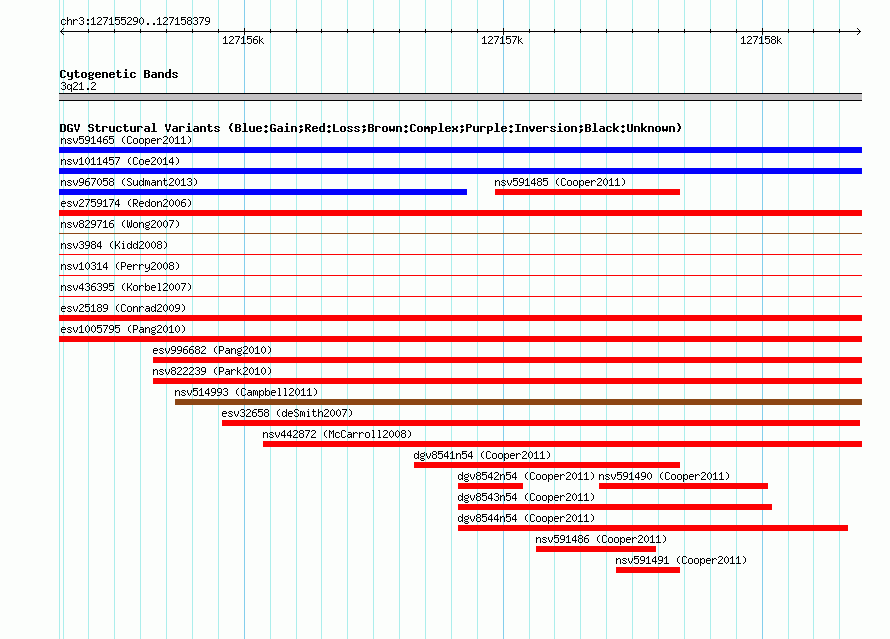Click esv1005795 (Pang2010) label

[x=123, y=329]
